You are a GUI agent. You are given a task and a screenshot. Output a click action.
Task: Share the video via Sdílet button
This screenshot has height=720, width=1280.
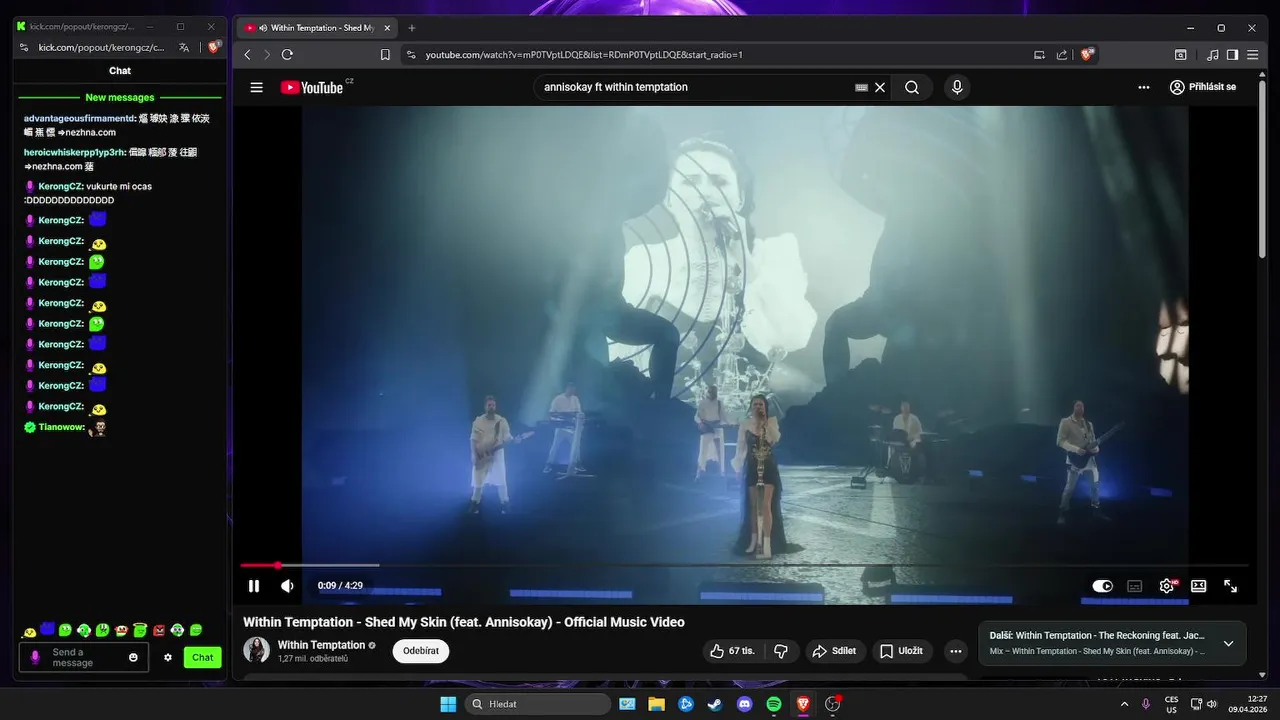pos(834,651)
